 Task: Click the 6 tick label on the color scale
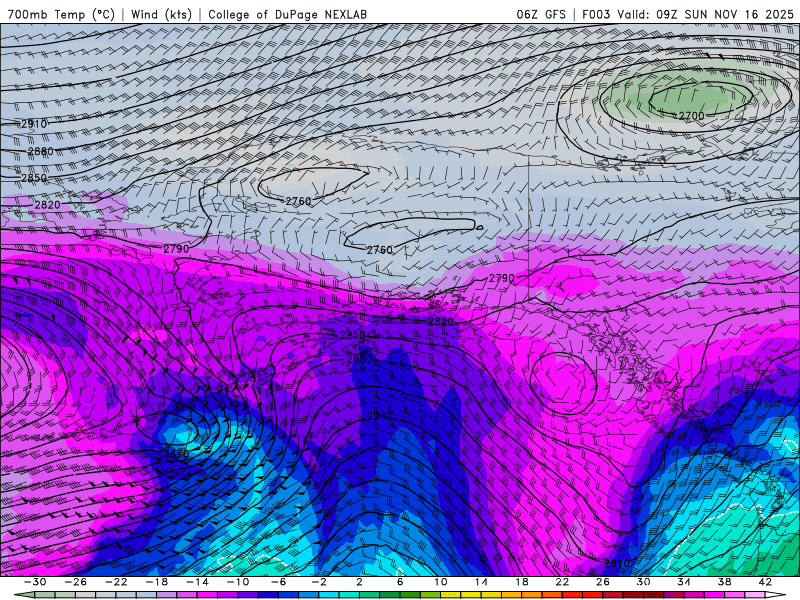[399, 582]
